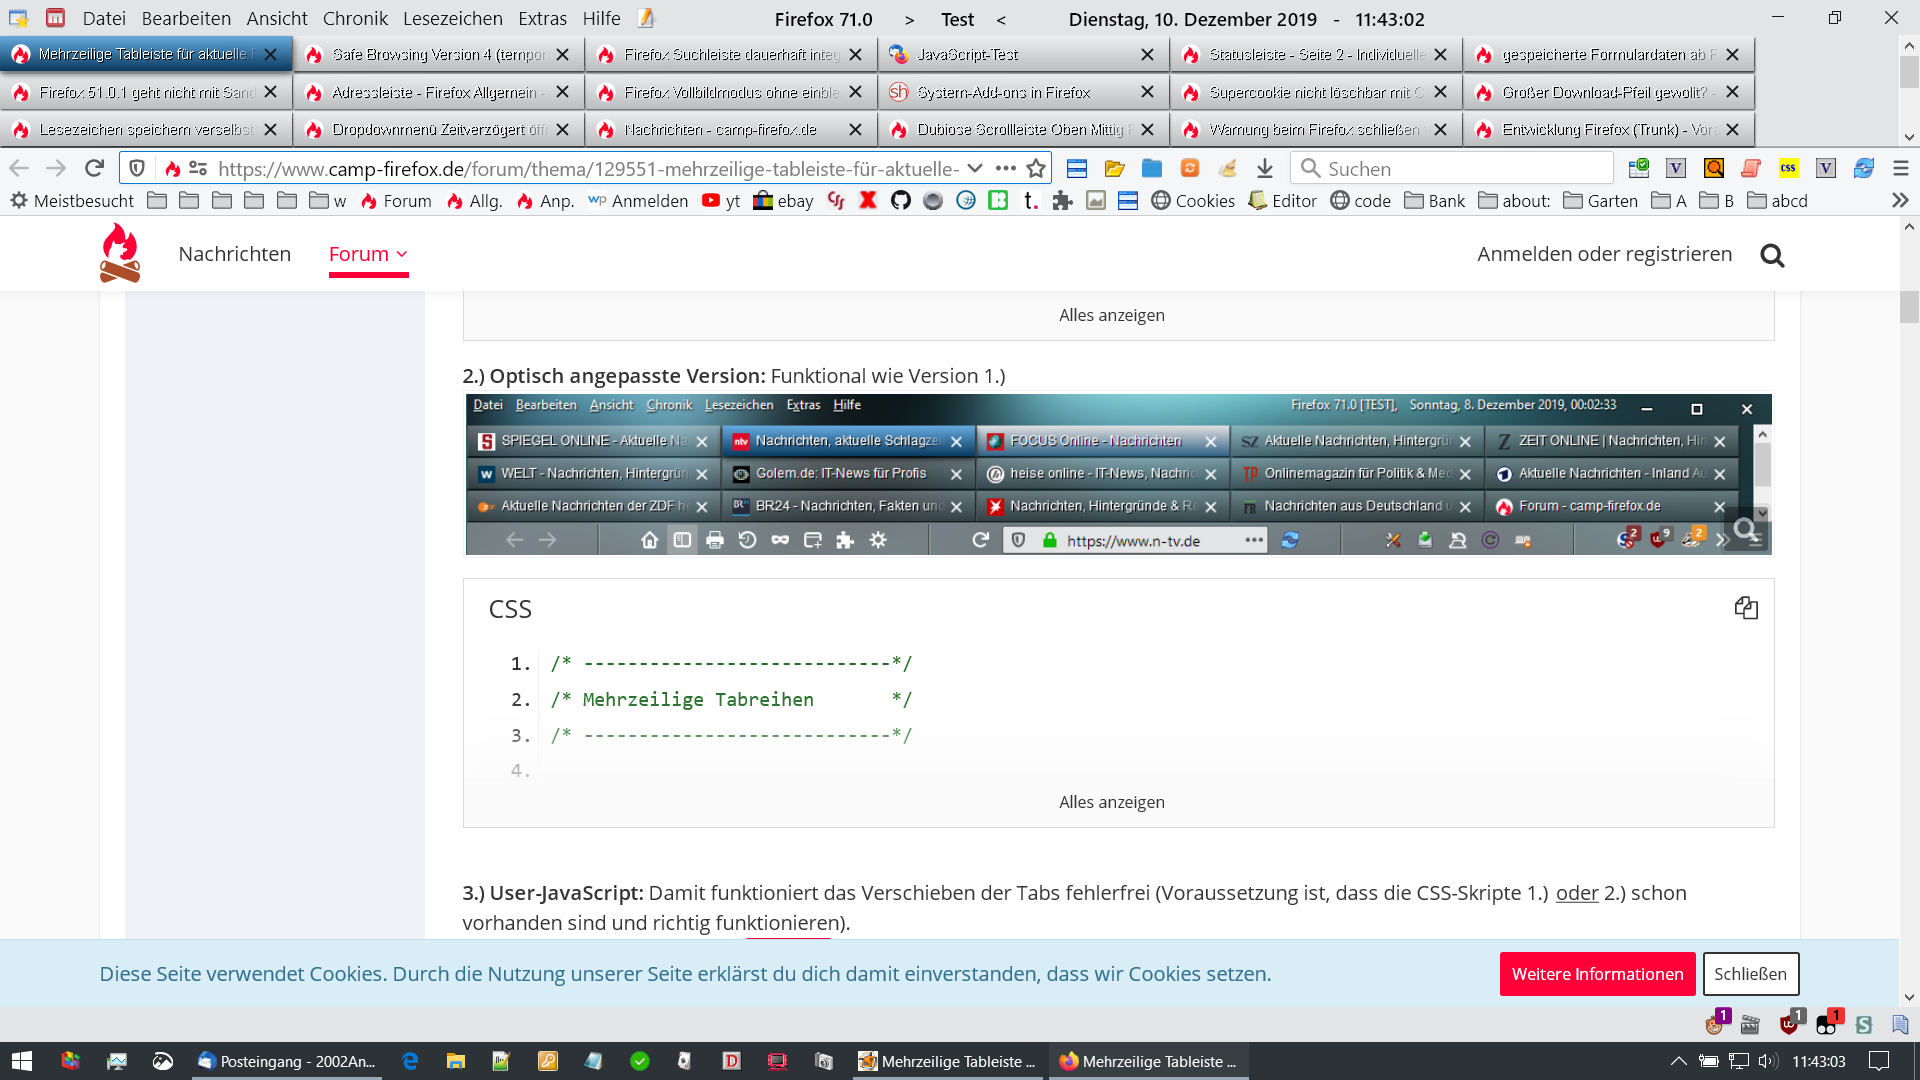Screen dimensions: 1920x1080
Task: Open Firefox hamburger menu
Action: 1901,168
